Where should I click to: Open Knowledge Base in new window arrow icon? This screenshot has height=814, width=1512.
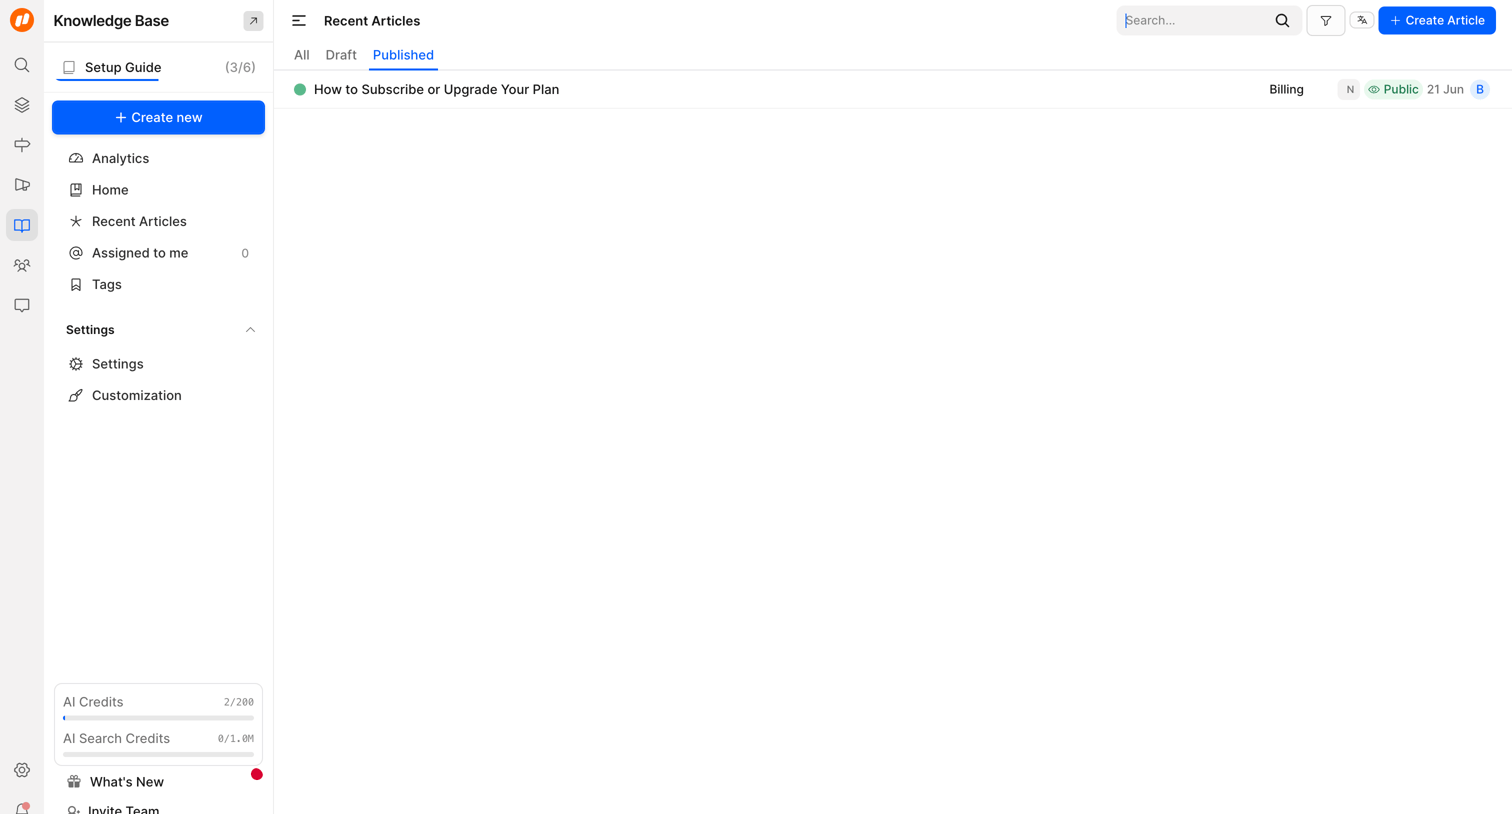pyautogui.click(x=253, y=21)
